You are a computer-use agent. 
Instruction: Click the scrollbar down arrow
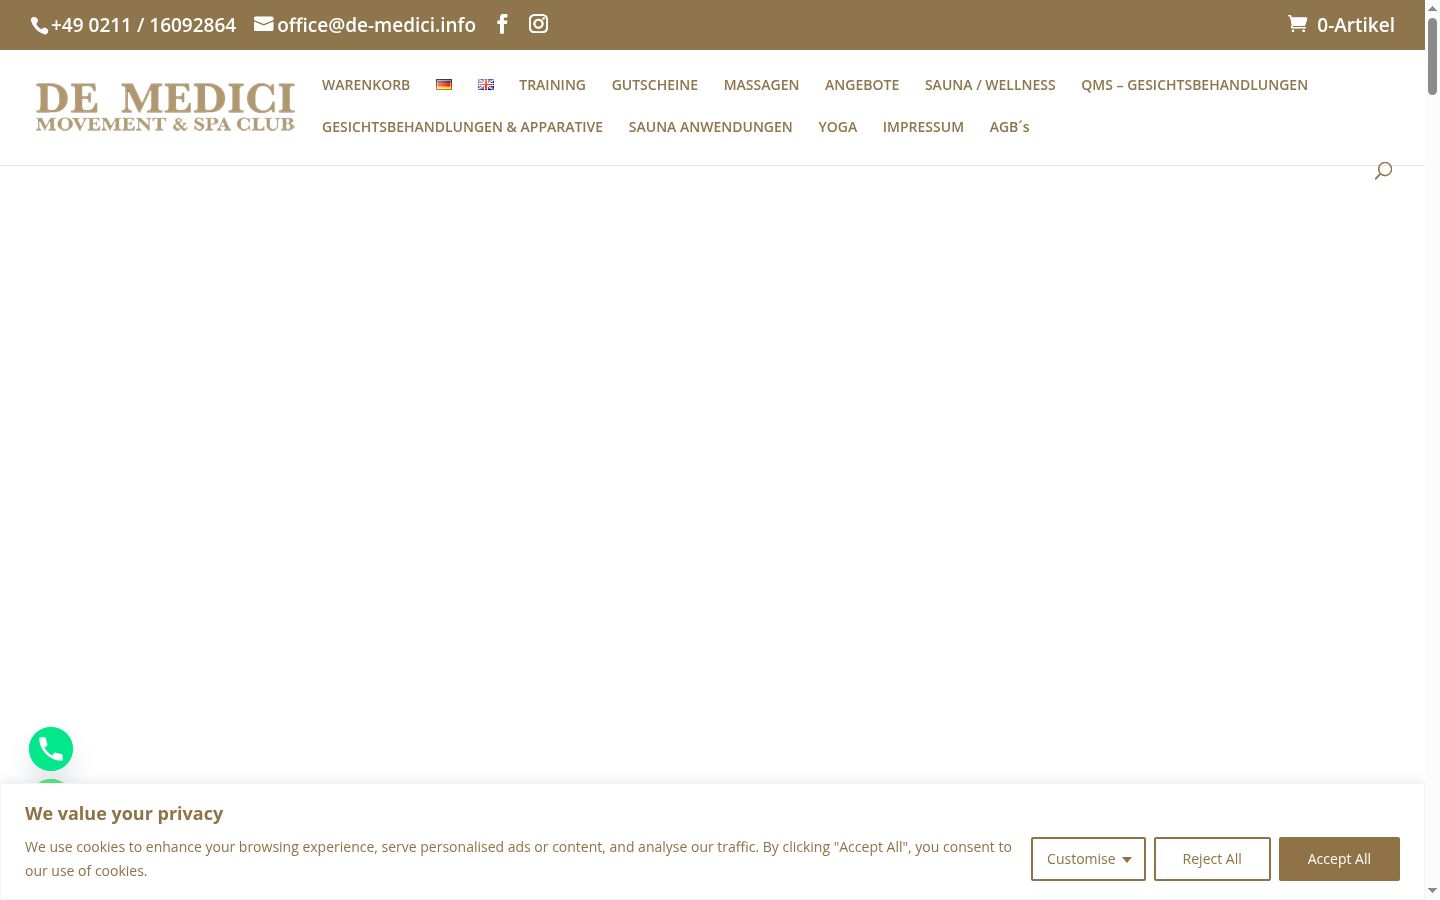pyautogui.click(x=1432, y=891)
